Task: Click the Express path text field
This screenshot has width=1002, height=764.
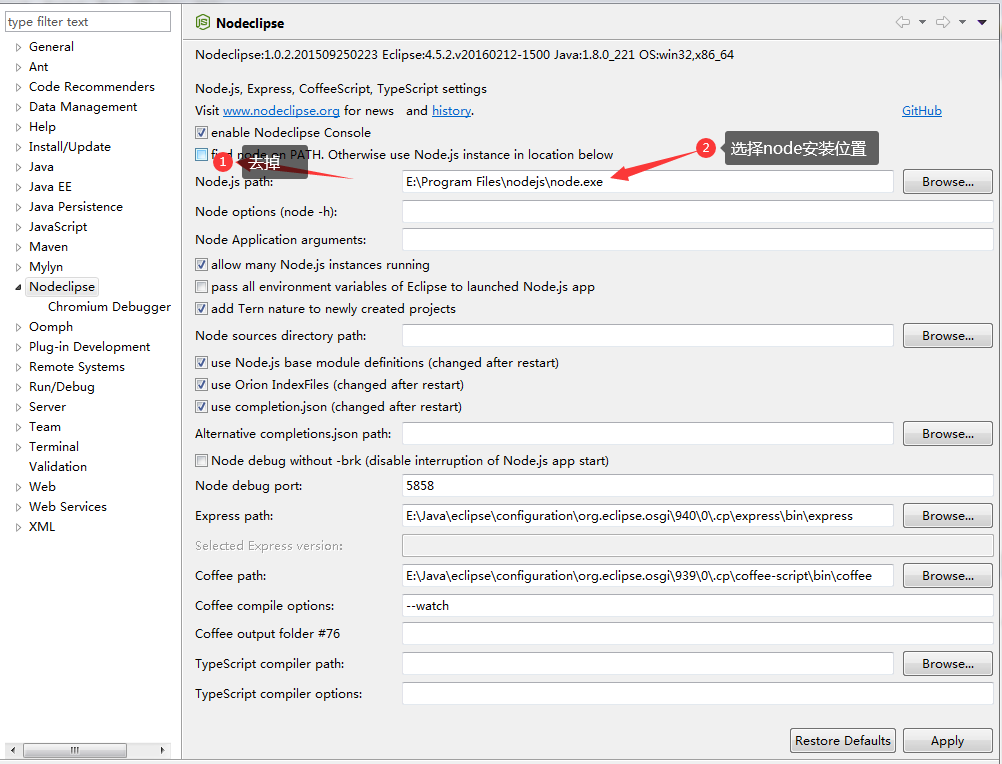Action: pyautogui.click(x=647, y=516)
